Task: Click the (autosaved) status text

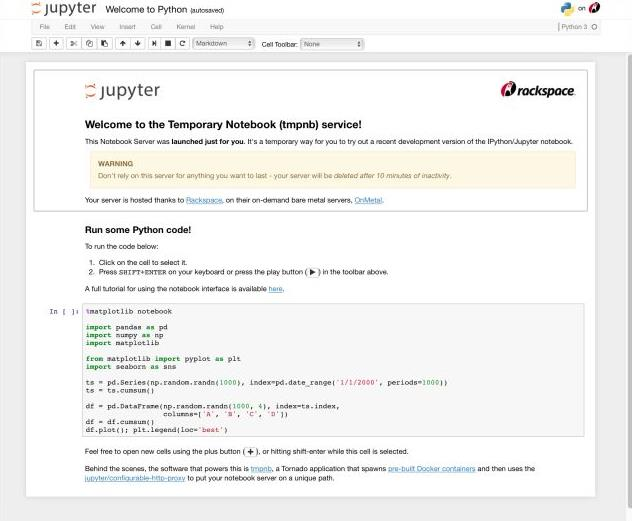Action: pos(207,10)
